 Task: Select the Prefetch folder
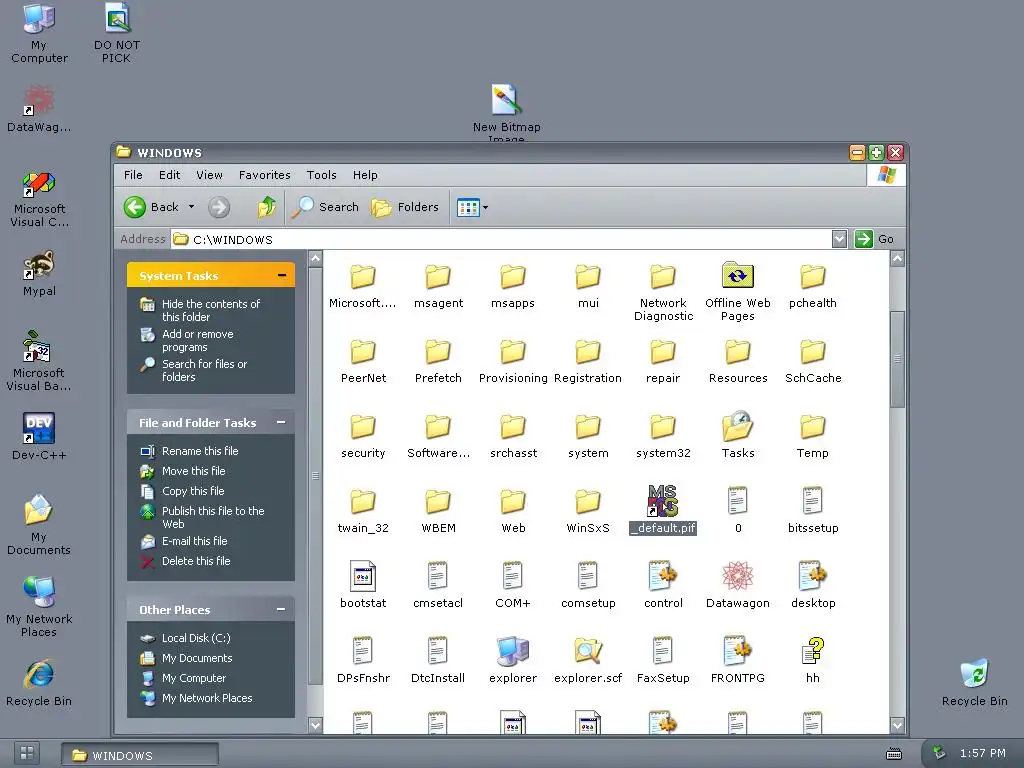pyautogui.click(x=438, y=360)
